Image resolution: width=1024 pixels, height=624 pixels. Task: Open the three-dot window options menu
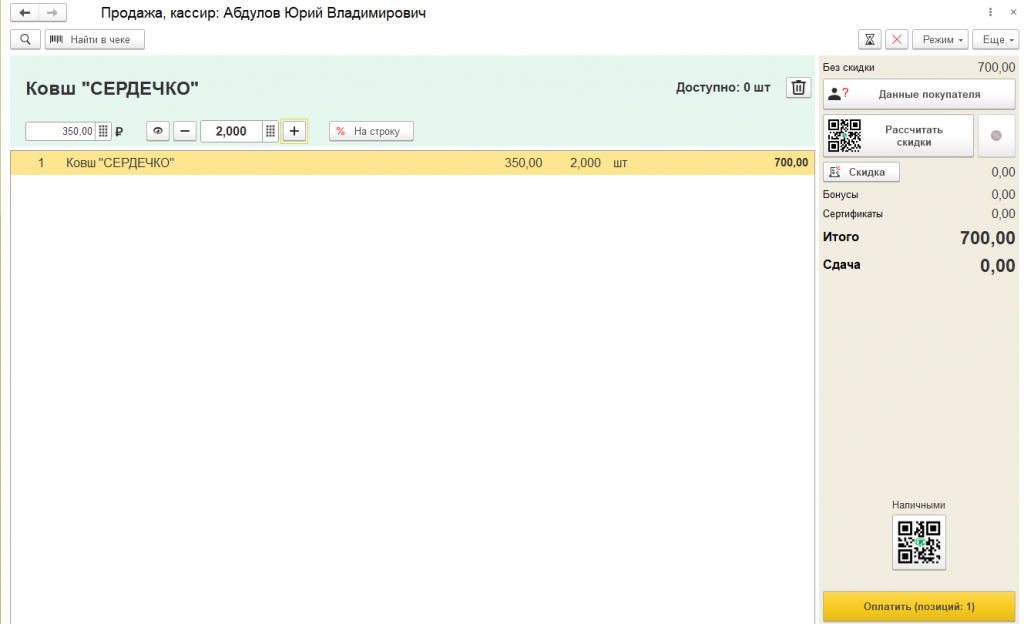click(x=990, y=12)
